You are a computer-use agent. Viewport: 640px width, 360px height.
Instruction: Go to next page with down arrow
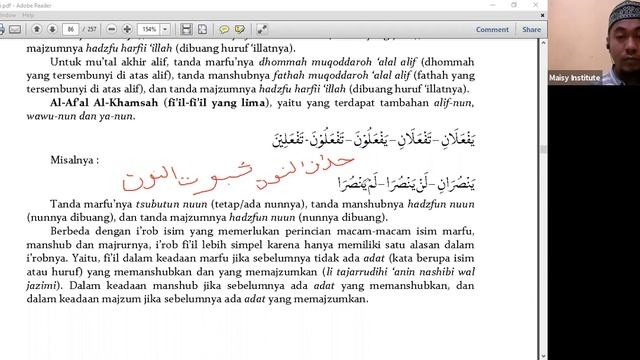(52, 29)
